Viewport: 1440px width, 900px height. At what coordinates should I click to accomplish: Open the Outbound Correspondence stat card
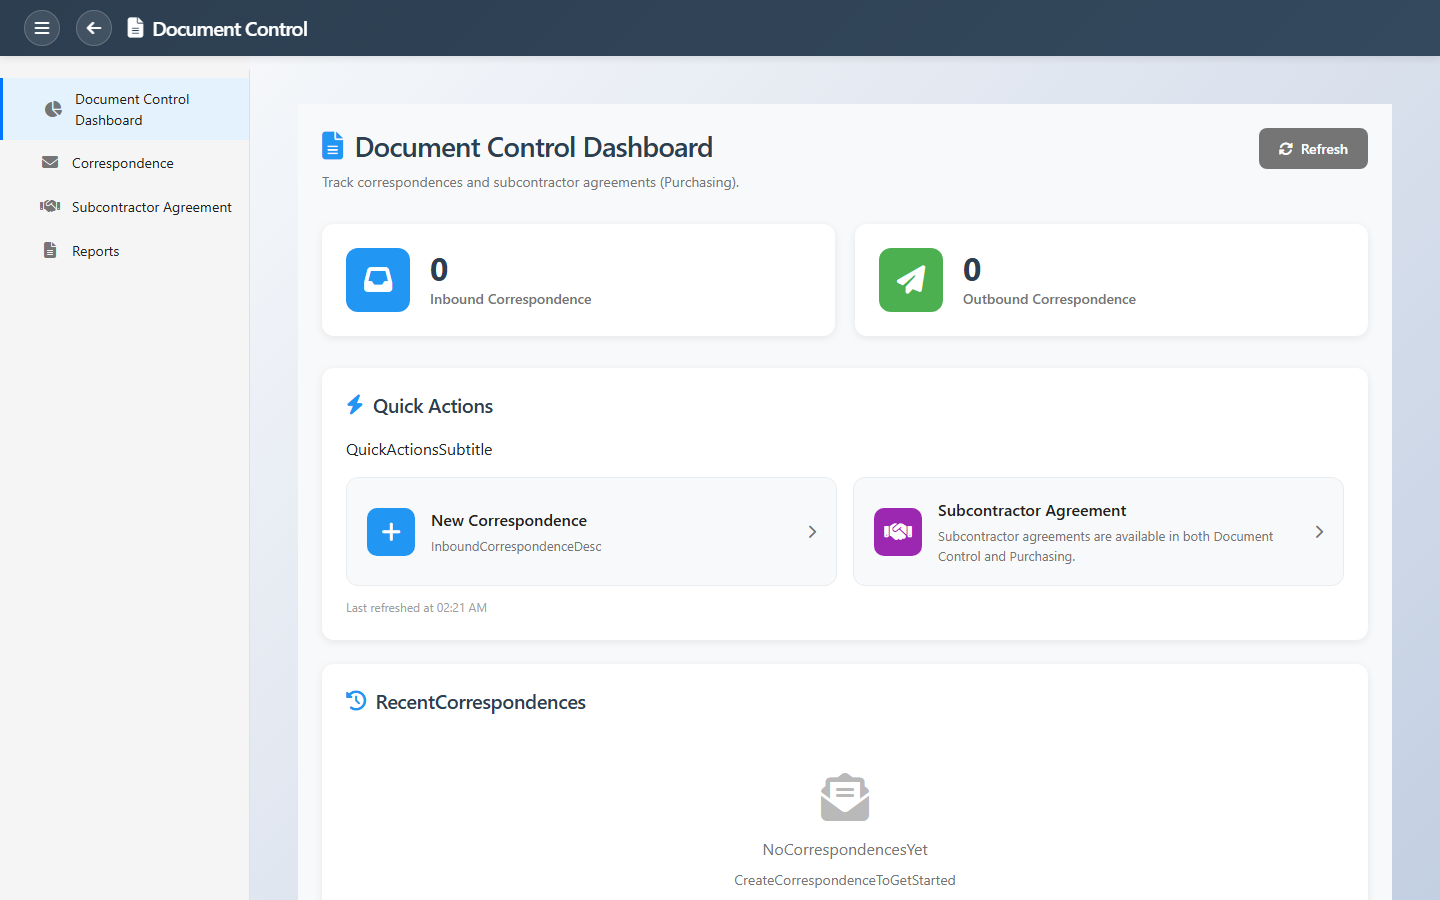(1110, 280)
